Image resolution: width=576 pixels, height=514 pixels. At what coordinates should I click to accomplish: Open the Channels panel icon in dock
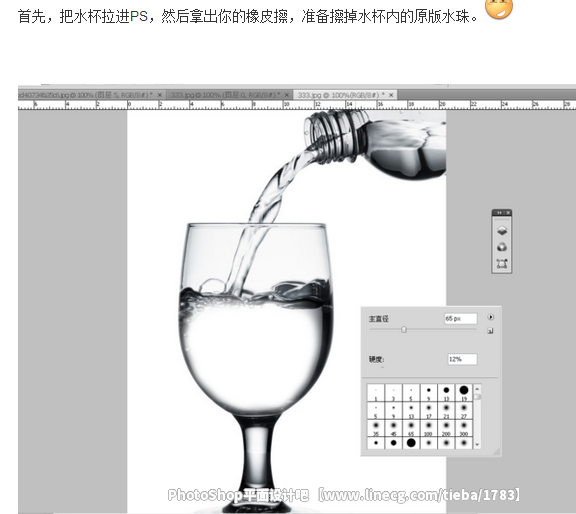(x=502, y=247)
